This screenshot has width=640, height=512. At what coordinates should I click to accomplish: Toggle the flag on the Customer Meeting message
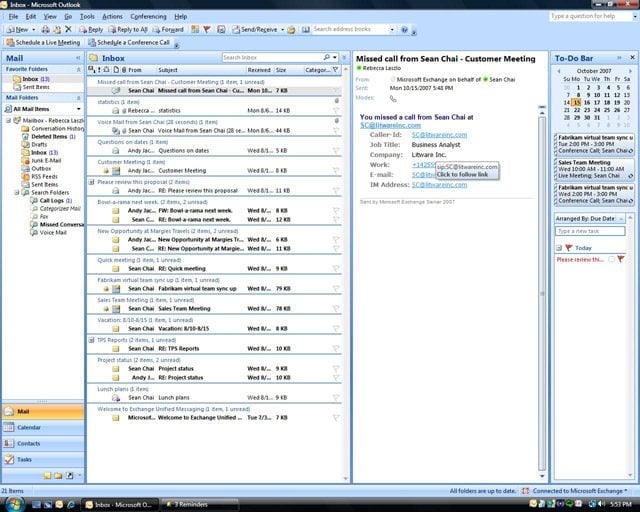(x=336, y=171)
